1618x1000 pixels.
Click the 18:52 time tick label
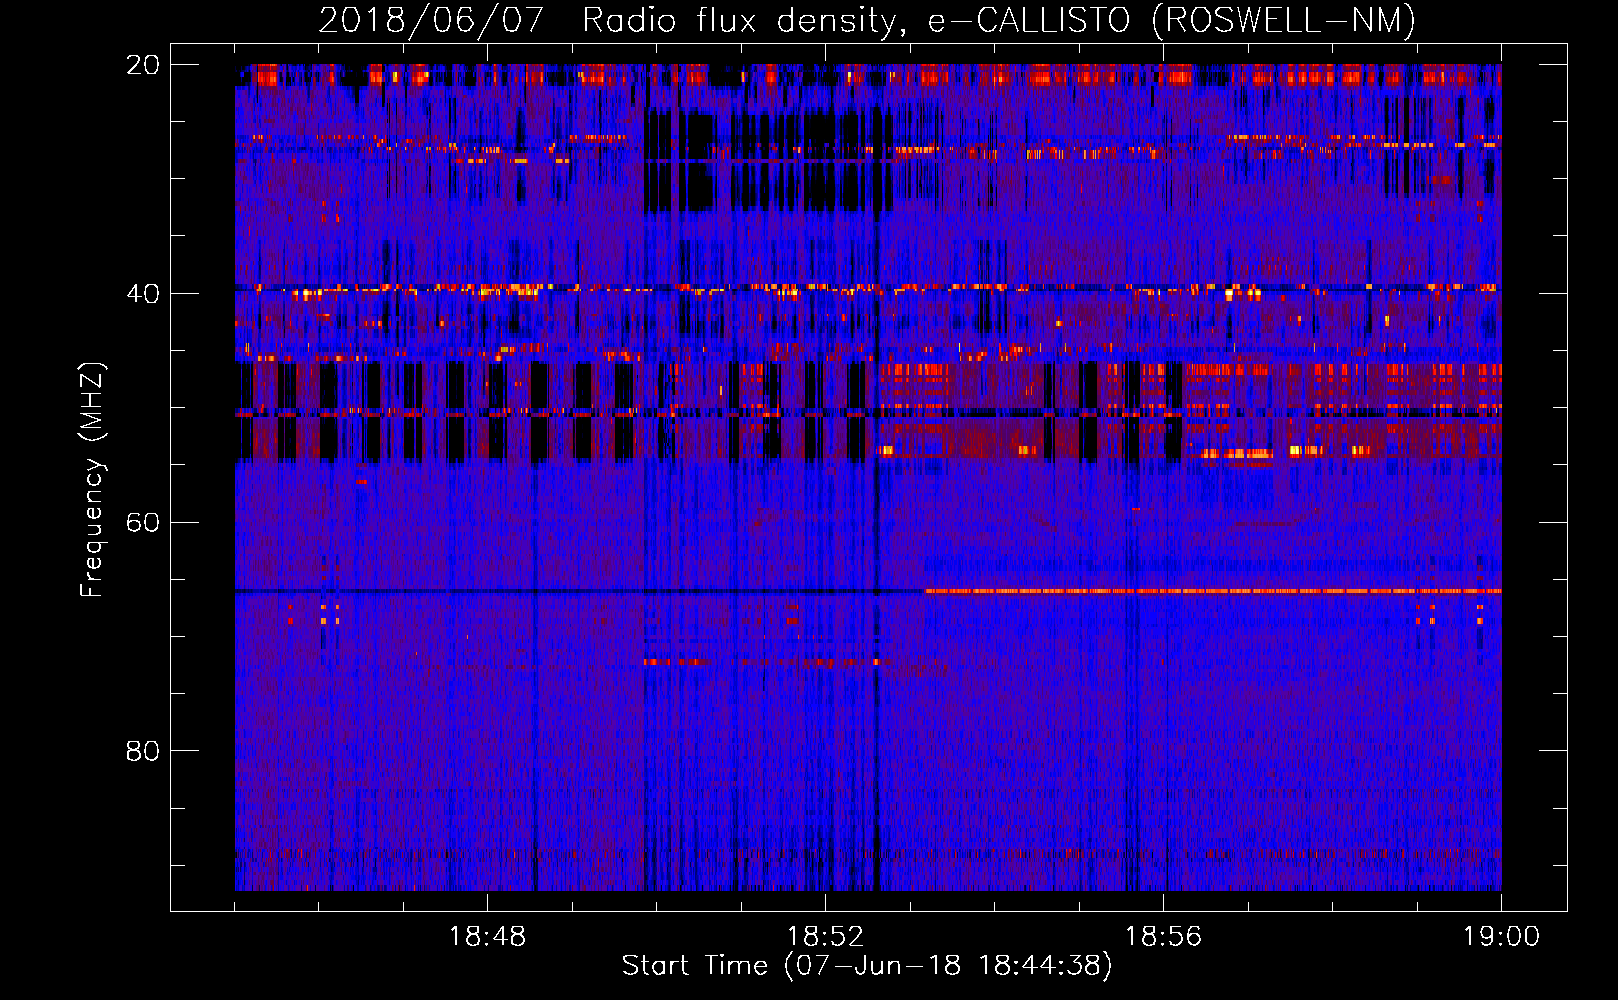pyautogui.click(x=825, y=937)
